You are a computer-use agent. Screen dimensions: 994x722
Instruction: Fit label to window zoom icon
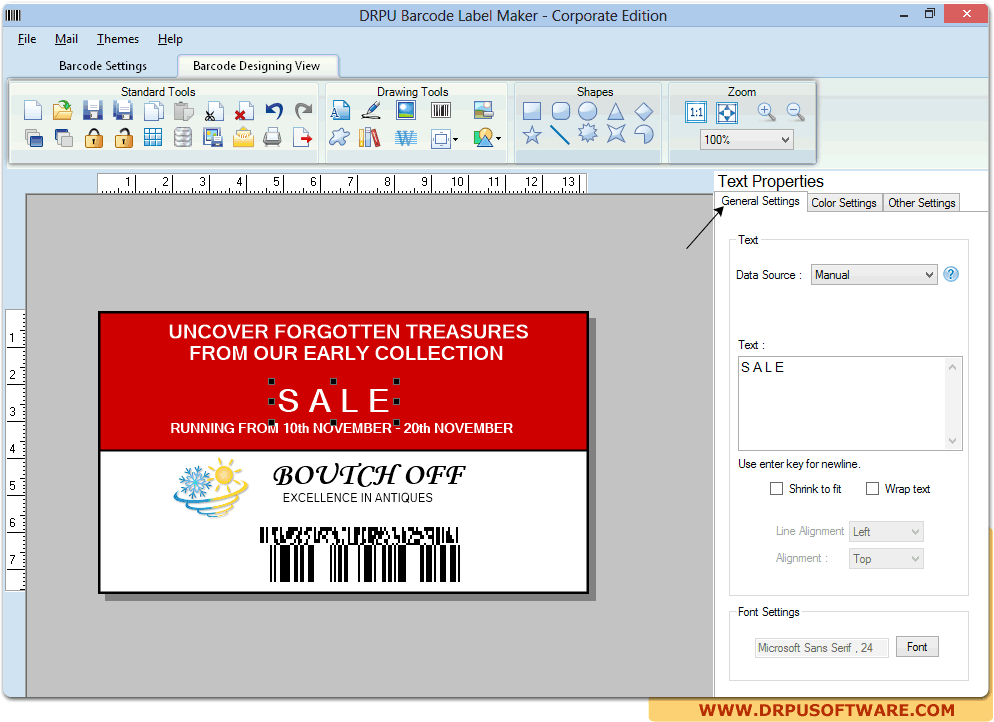point(726,113)
